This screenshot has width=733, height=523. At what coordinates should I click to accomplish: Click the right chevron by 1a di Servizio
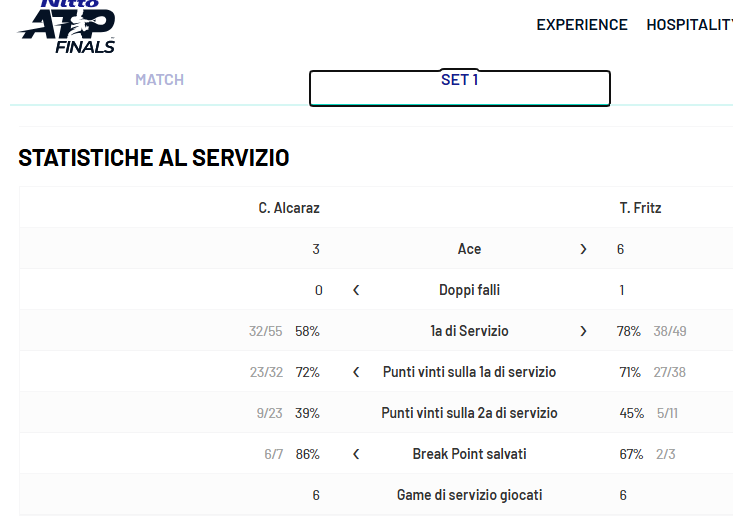[x=583, y=331]
